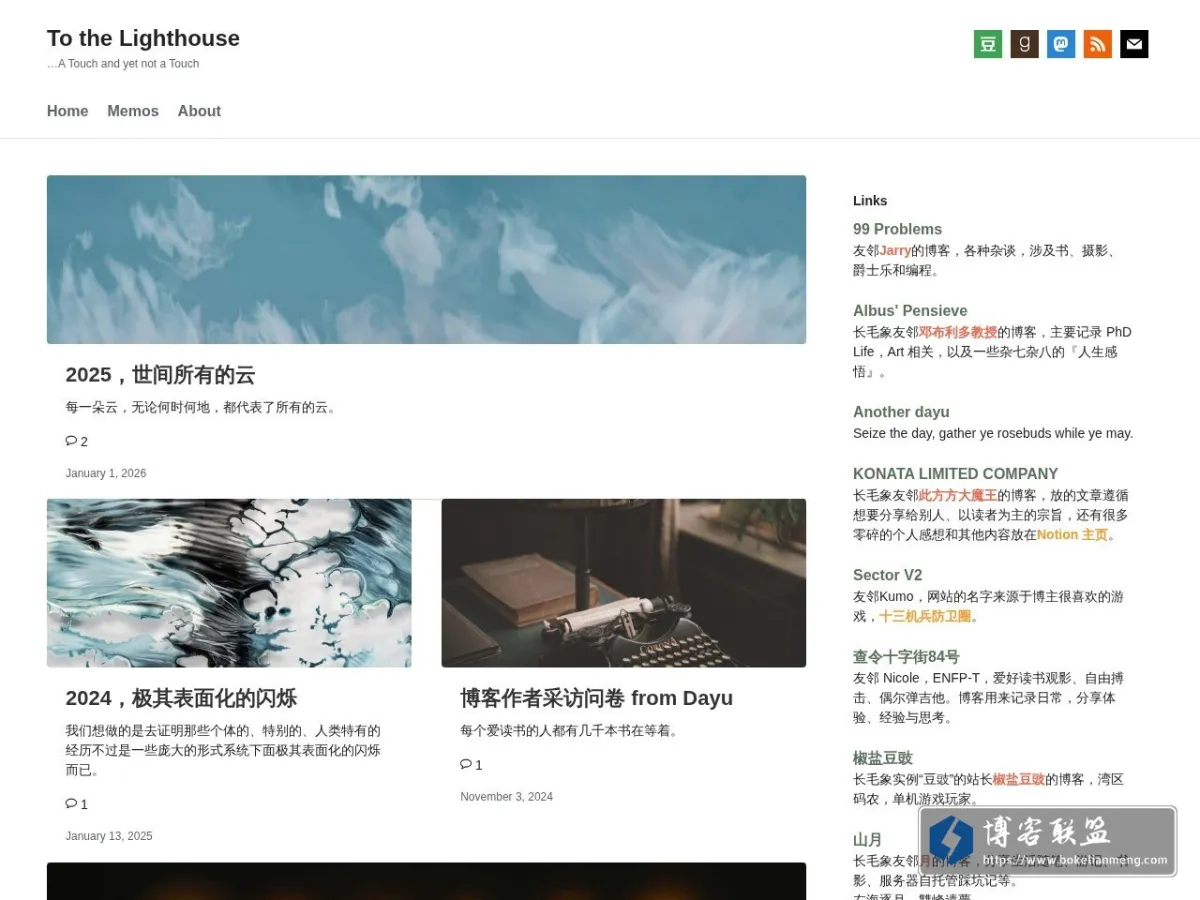This screenshot has width=1200, height=900.
Task: Click excerpt 每一朵云，无论何时何地
Action: [203, 408]
